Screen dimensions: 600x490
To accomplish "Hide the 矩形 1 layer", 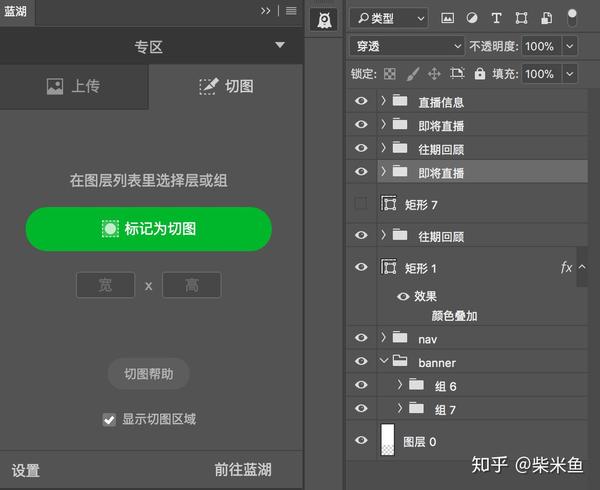I will click(361, 267).
